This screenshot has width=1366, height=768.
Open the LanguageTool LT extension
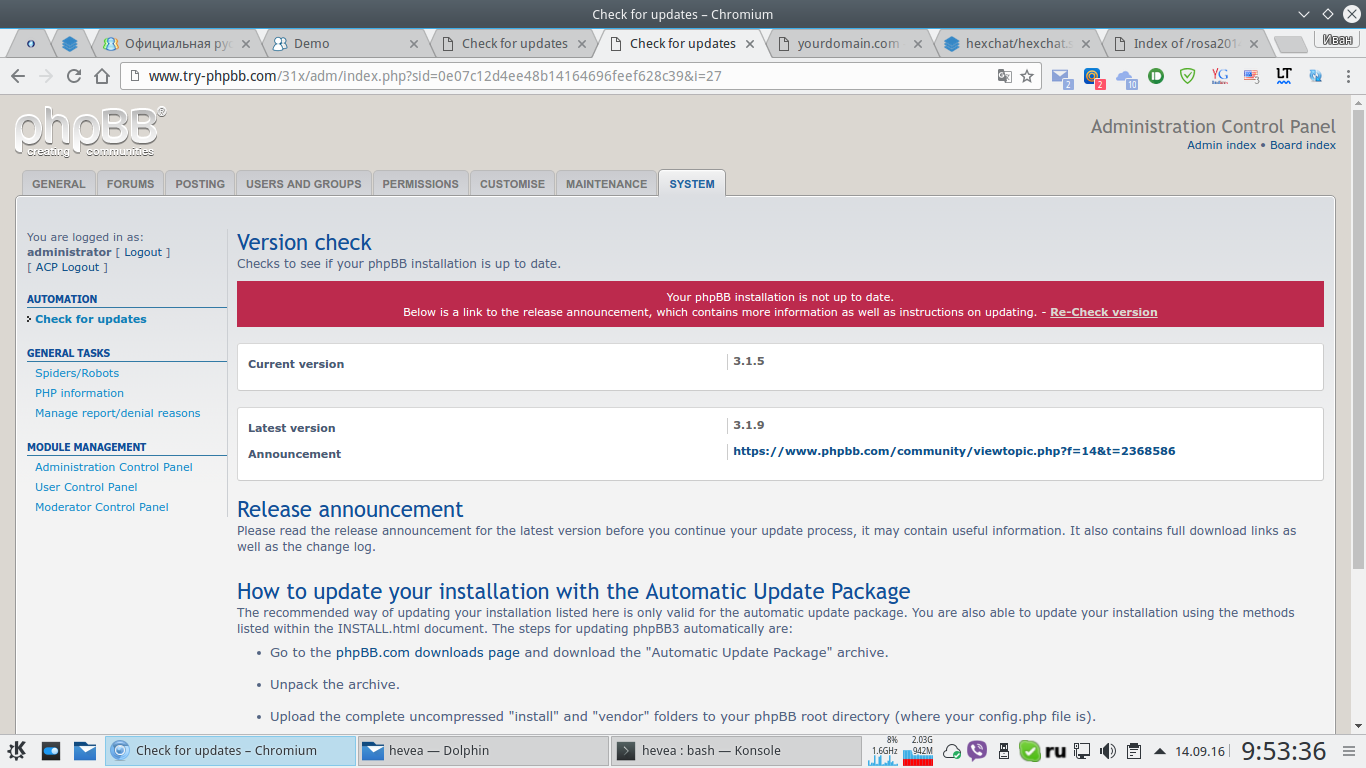(1284, 75)
